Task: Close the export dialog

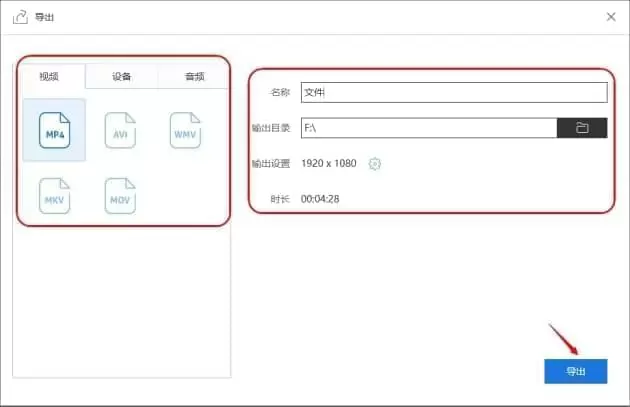Action: point(611,17)
